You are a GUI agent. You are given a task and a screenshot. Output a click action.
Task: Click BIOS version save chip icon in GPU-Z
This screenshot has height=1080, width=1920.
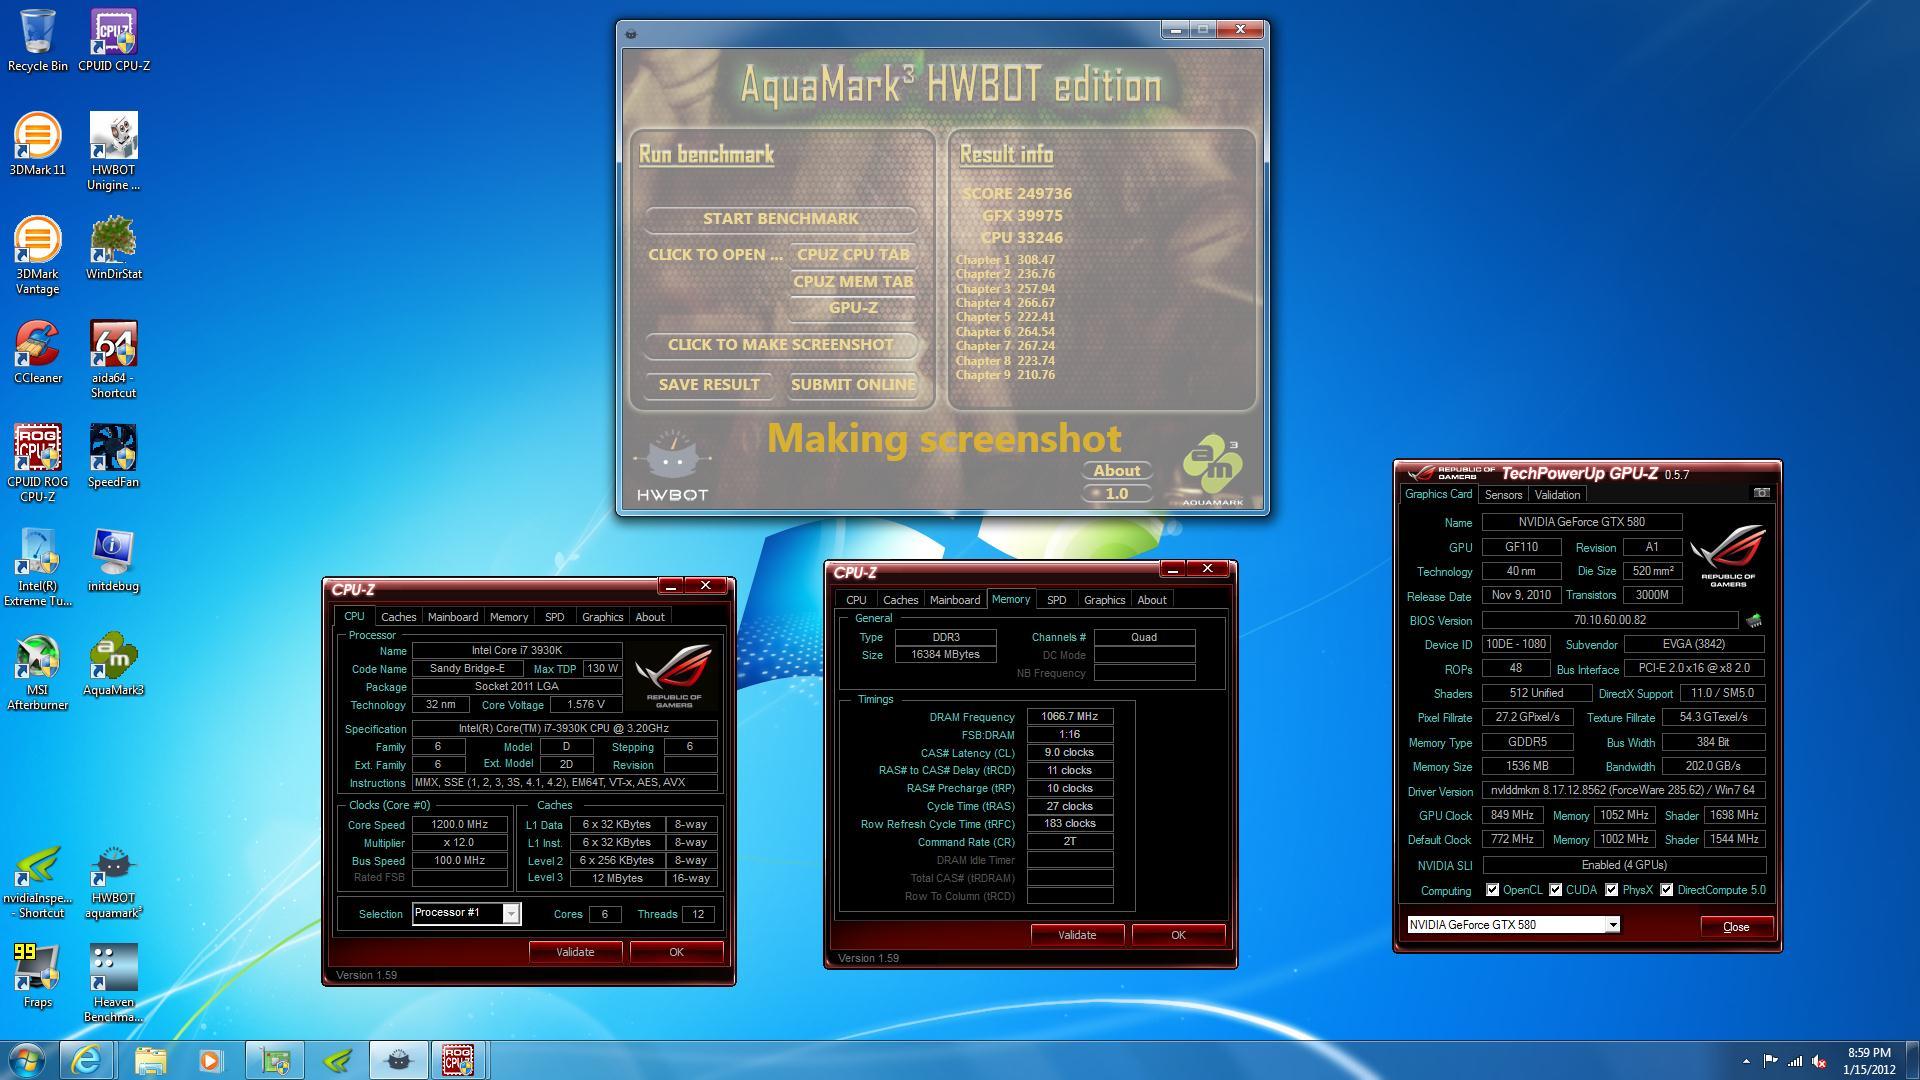click(1754, 620)
